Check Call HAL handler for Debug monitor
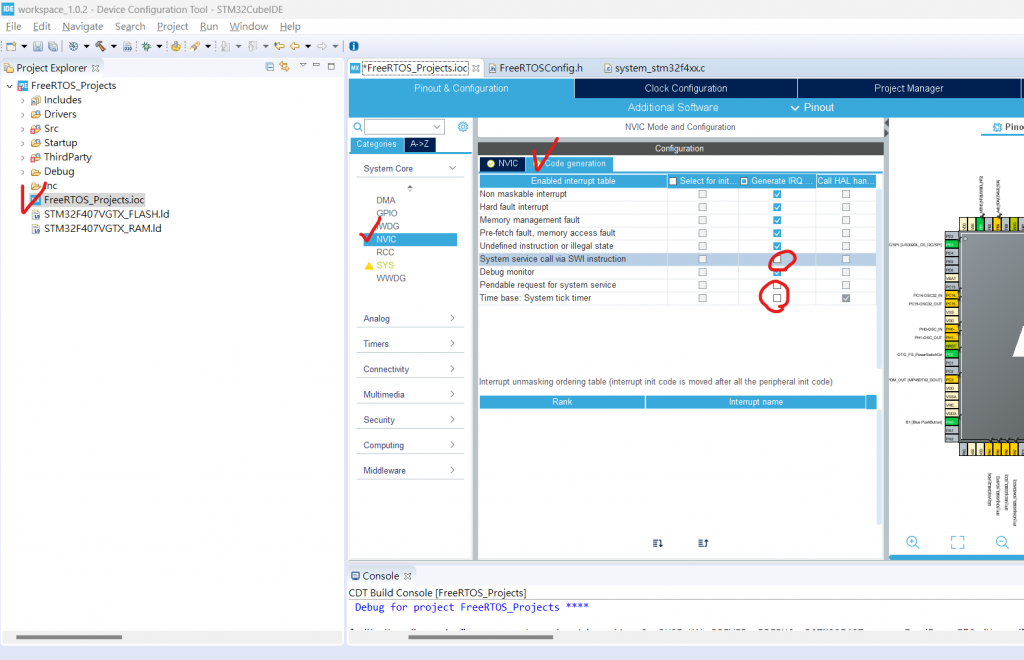1024x660 pixels. pos(846,272)
